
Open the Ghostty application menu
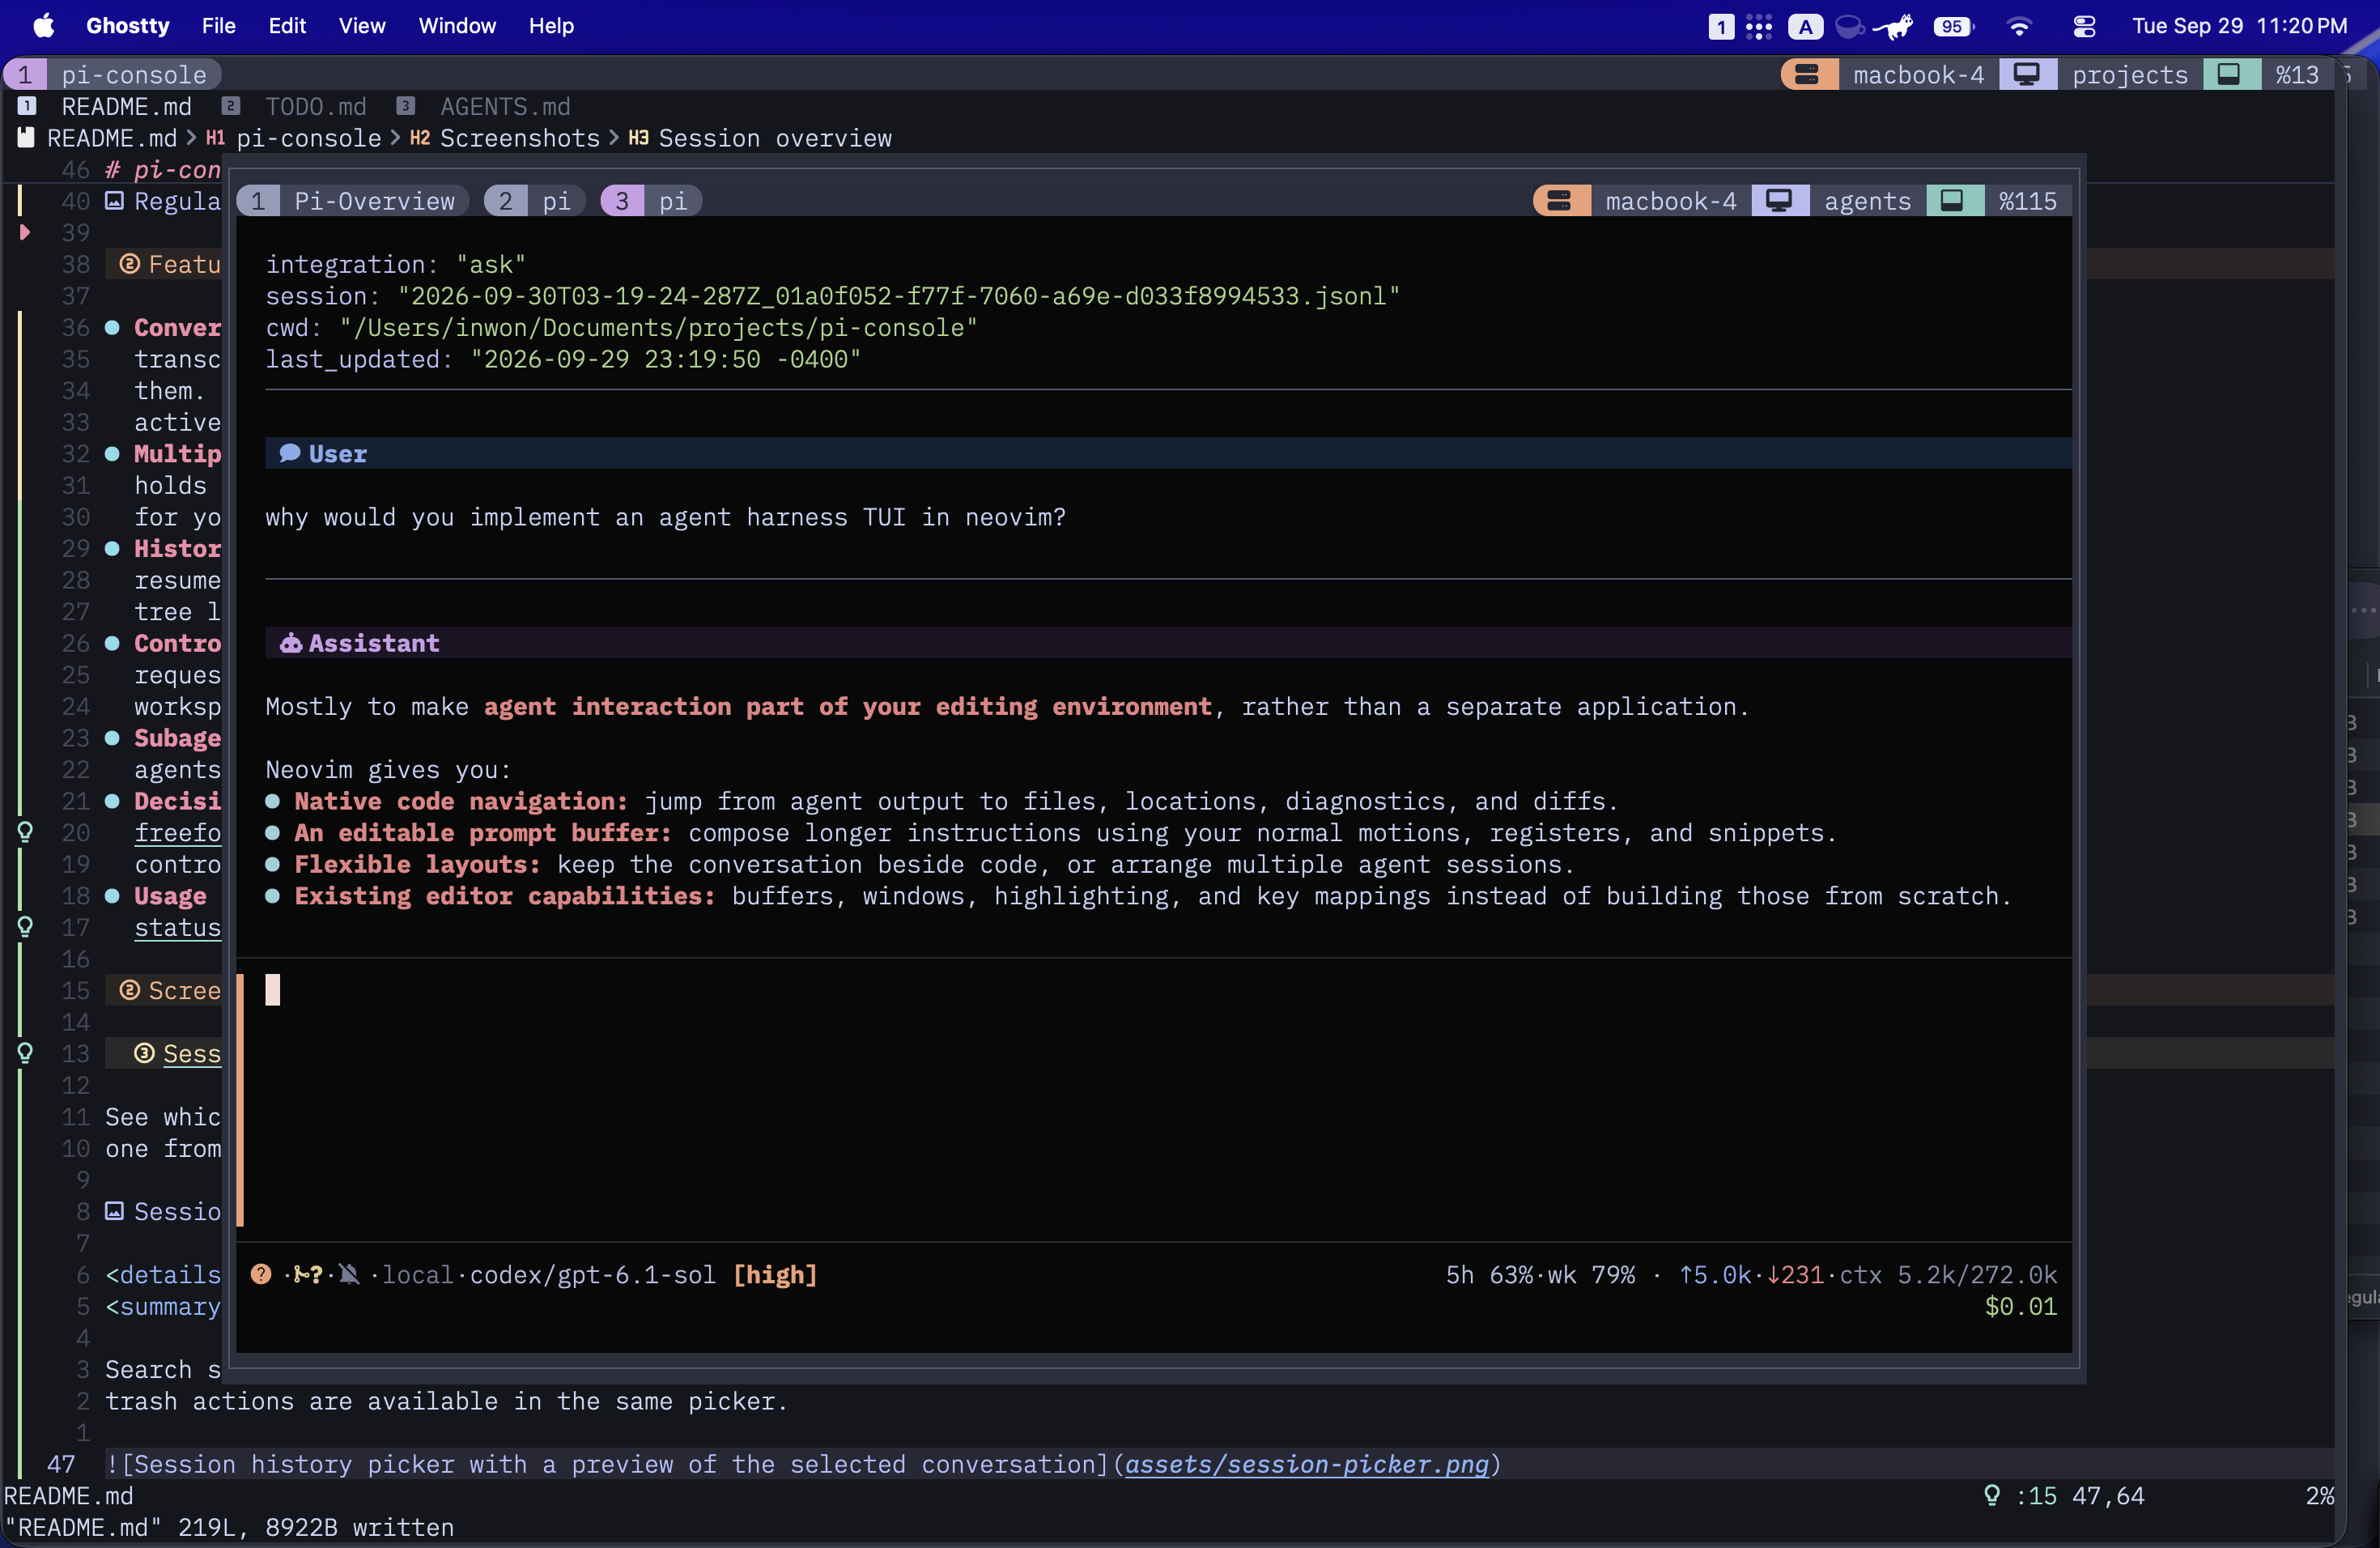[x=127, y=26]
